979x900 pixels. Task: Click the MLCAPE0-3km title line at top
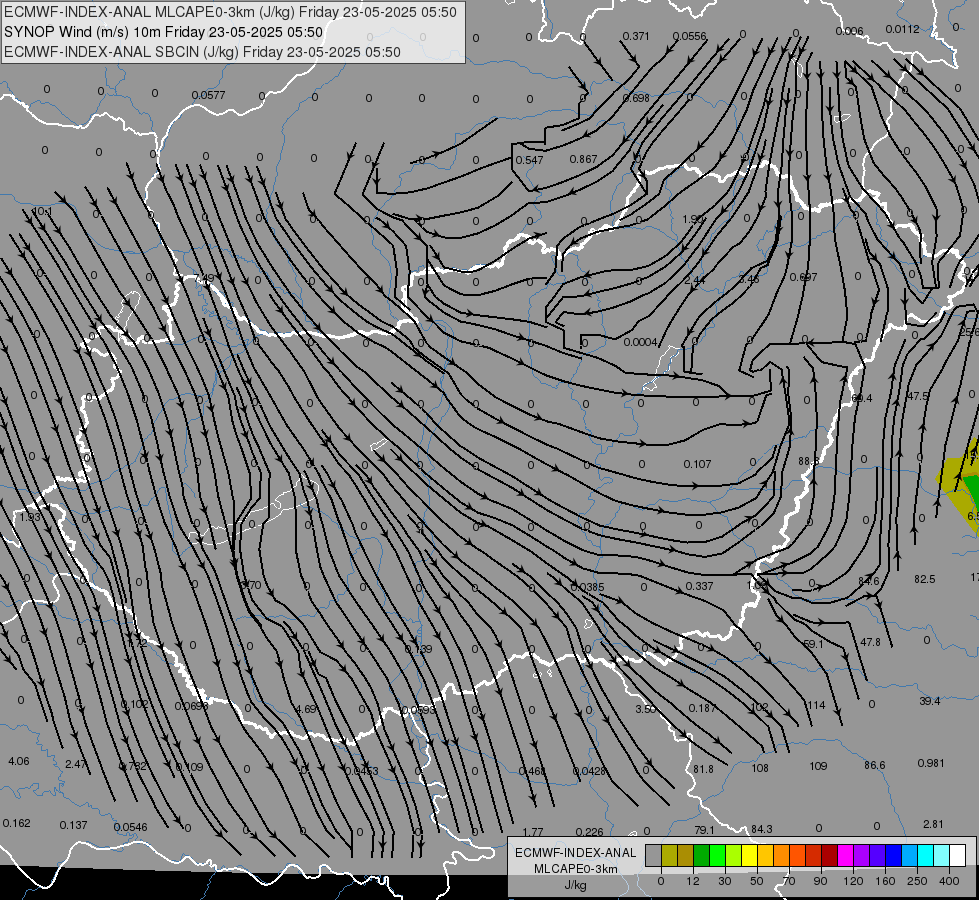230,12
